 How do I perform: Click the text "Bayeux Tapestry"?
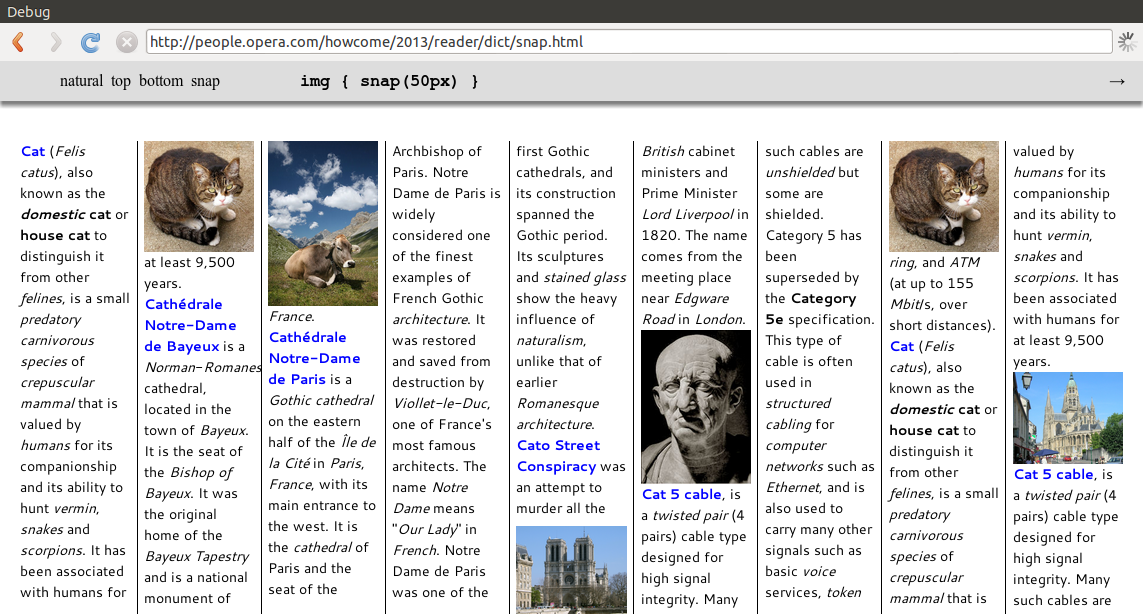[197, 556]
